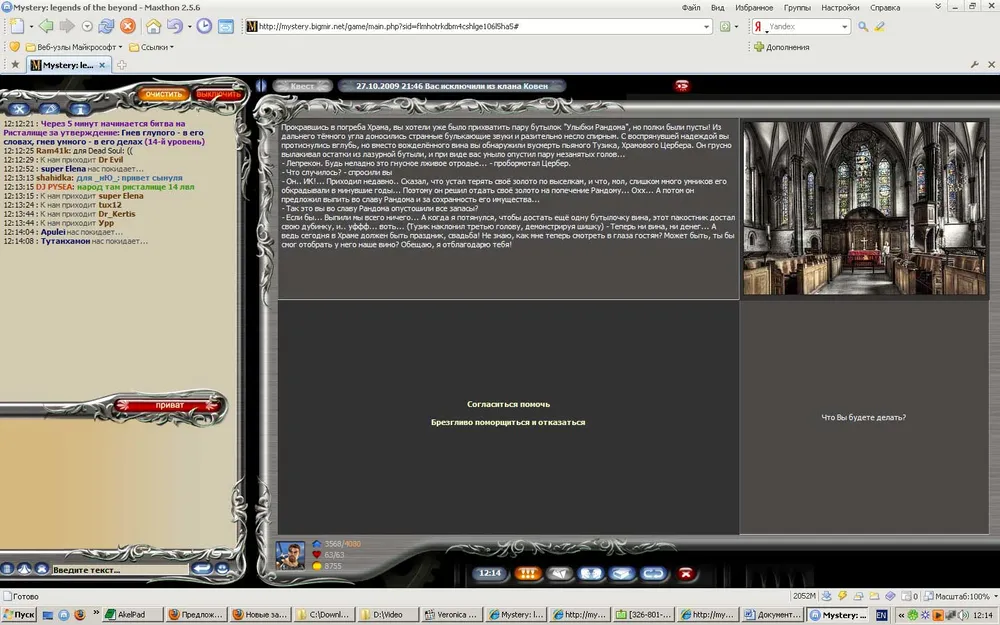Toggle the side panel splitter icon
Screen dimensions: 1000x625
coord(261,86)
